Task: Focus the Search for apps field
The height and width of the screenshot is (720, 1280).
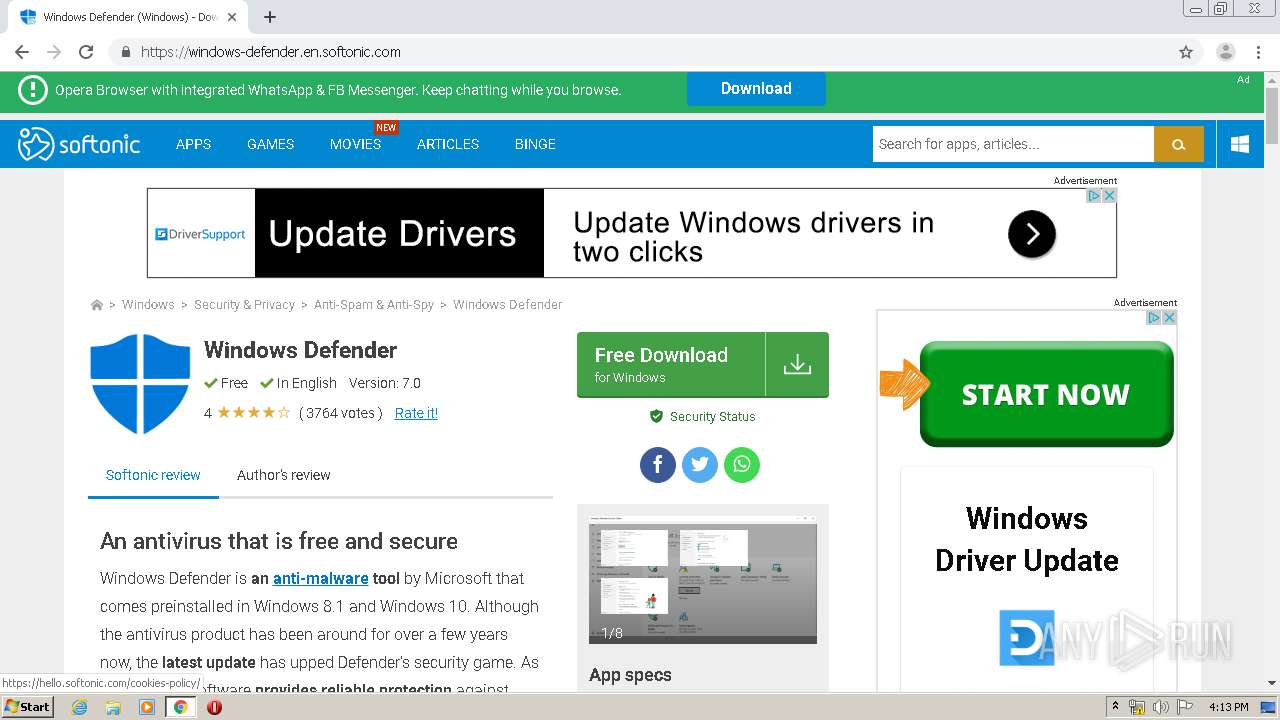Action: click(x=1013, y=144)
